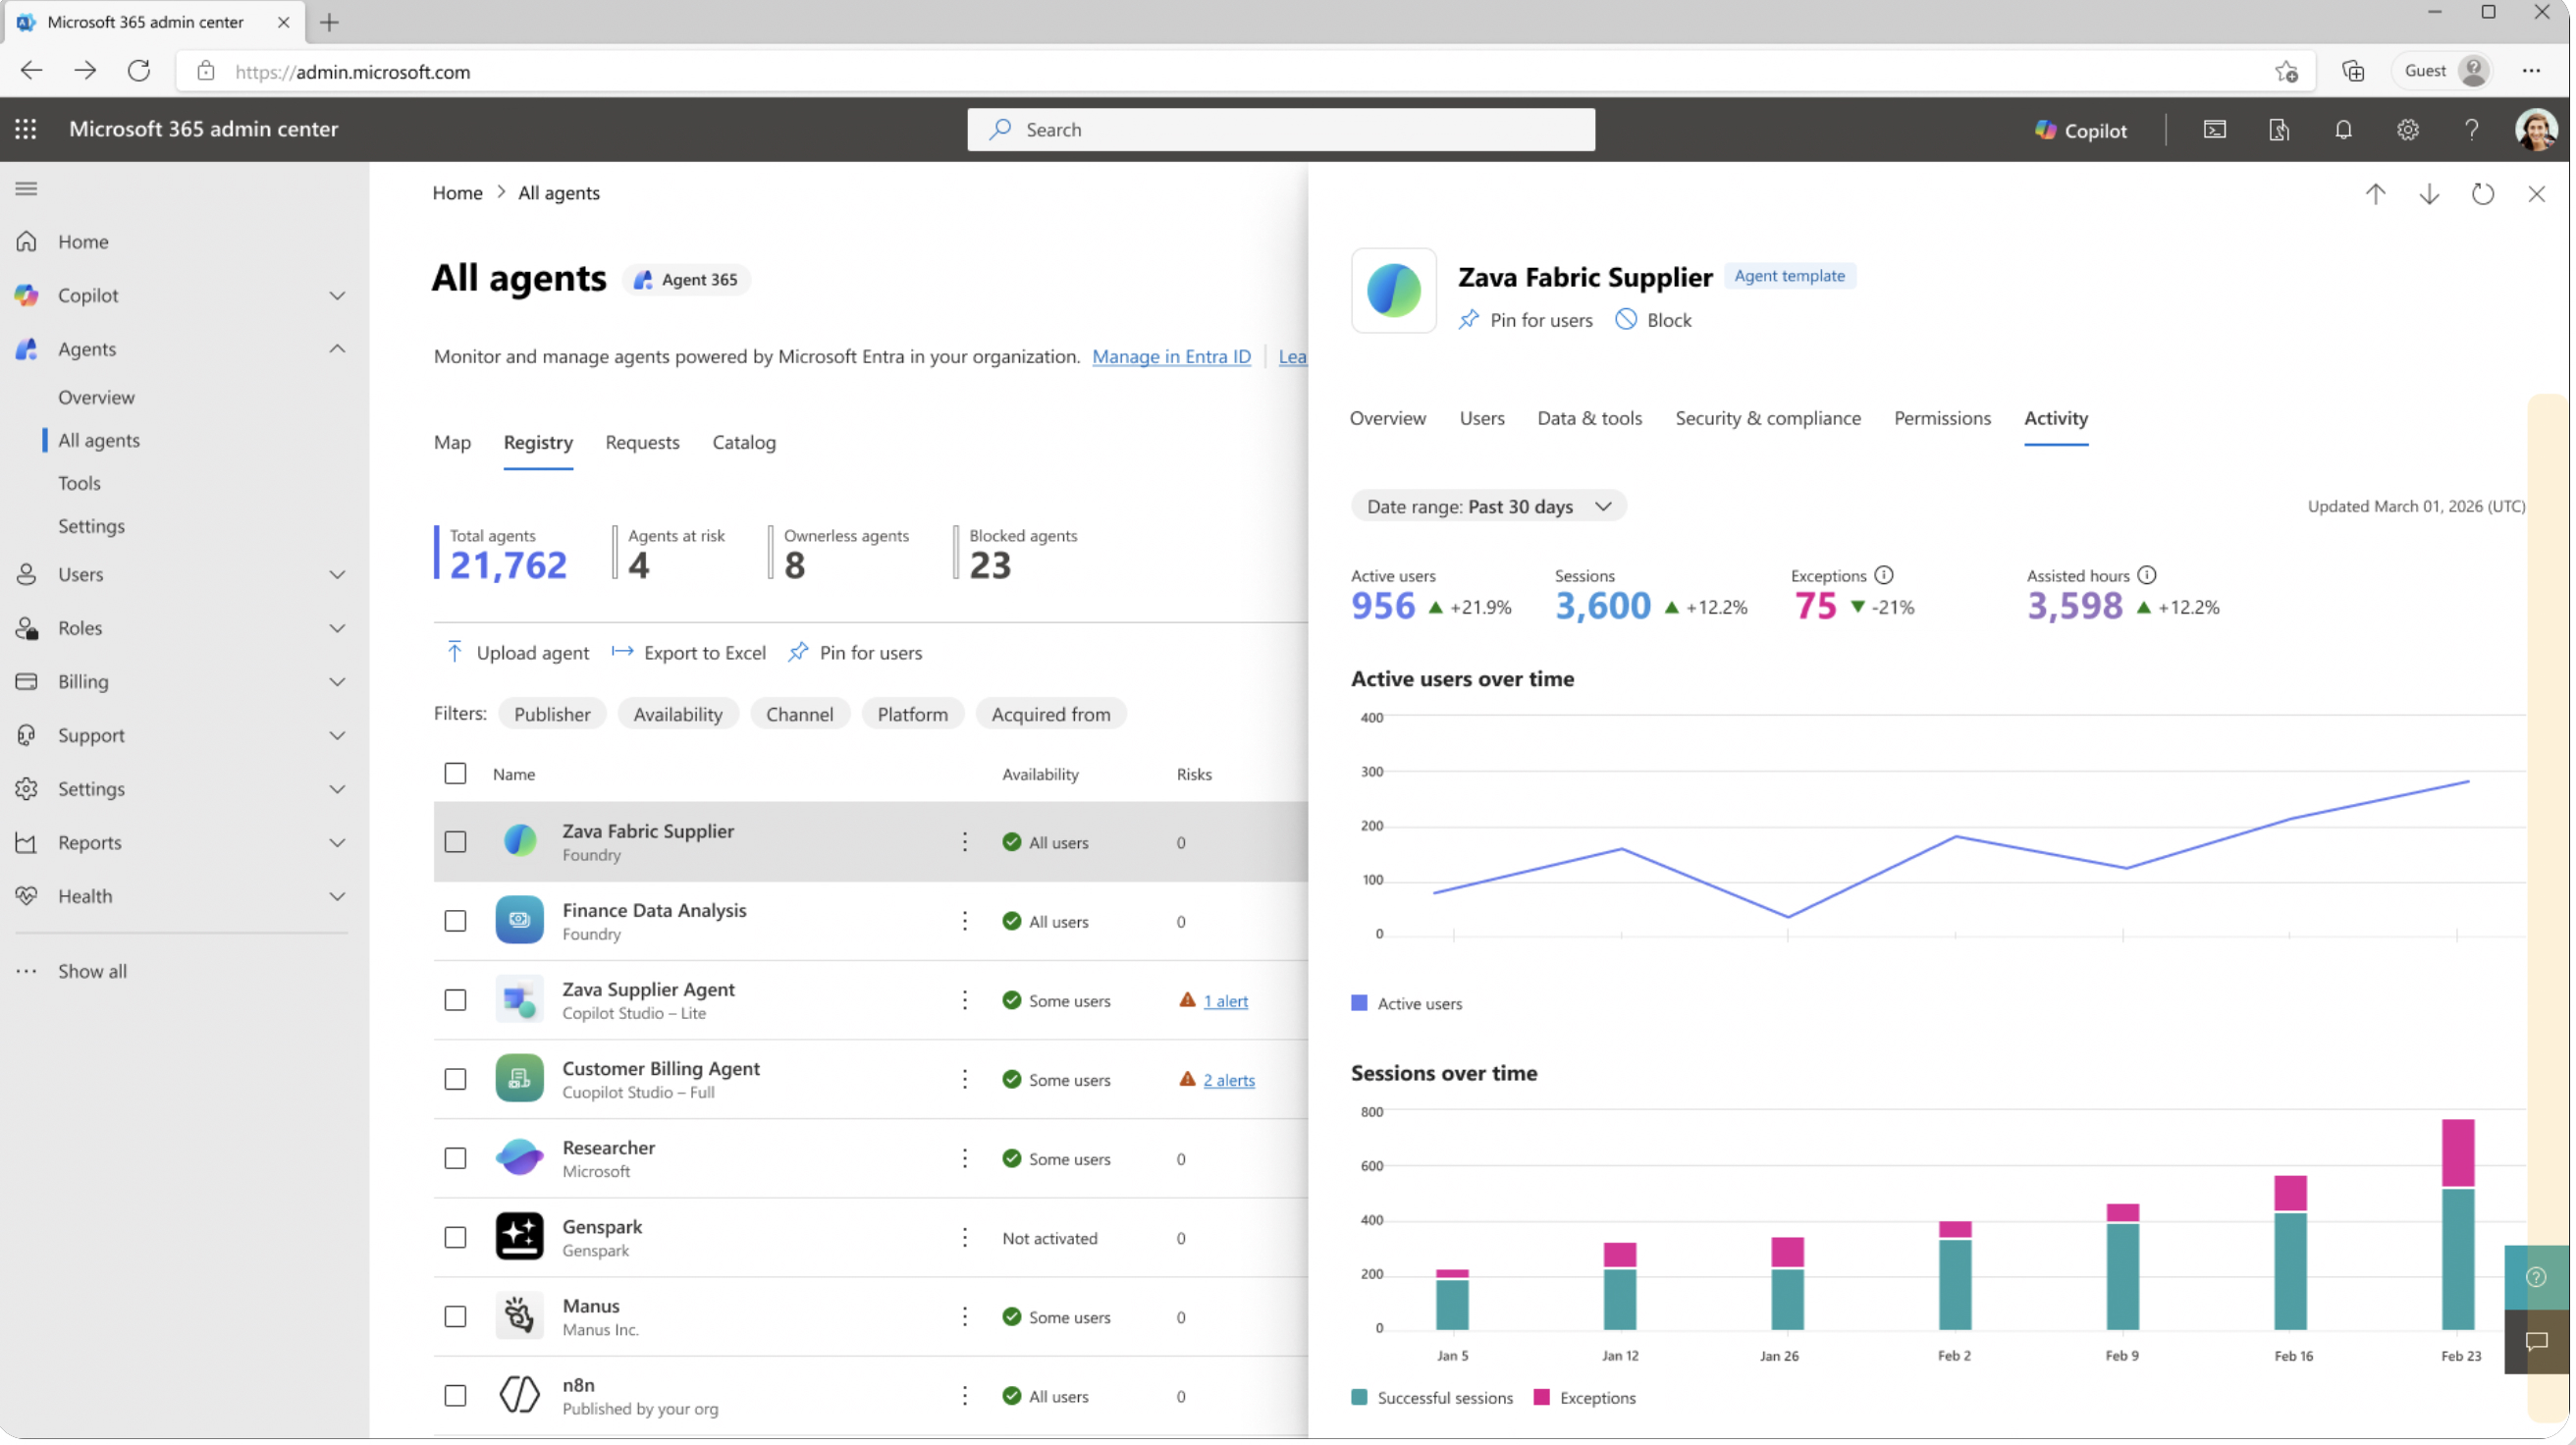Click the Active users legend swatch
This screenshot has width=2576, height=1445.
click(1358, 1003)
